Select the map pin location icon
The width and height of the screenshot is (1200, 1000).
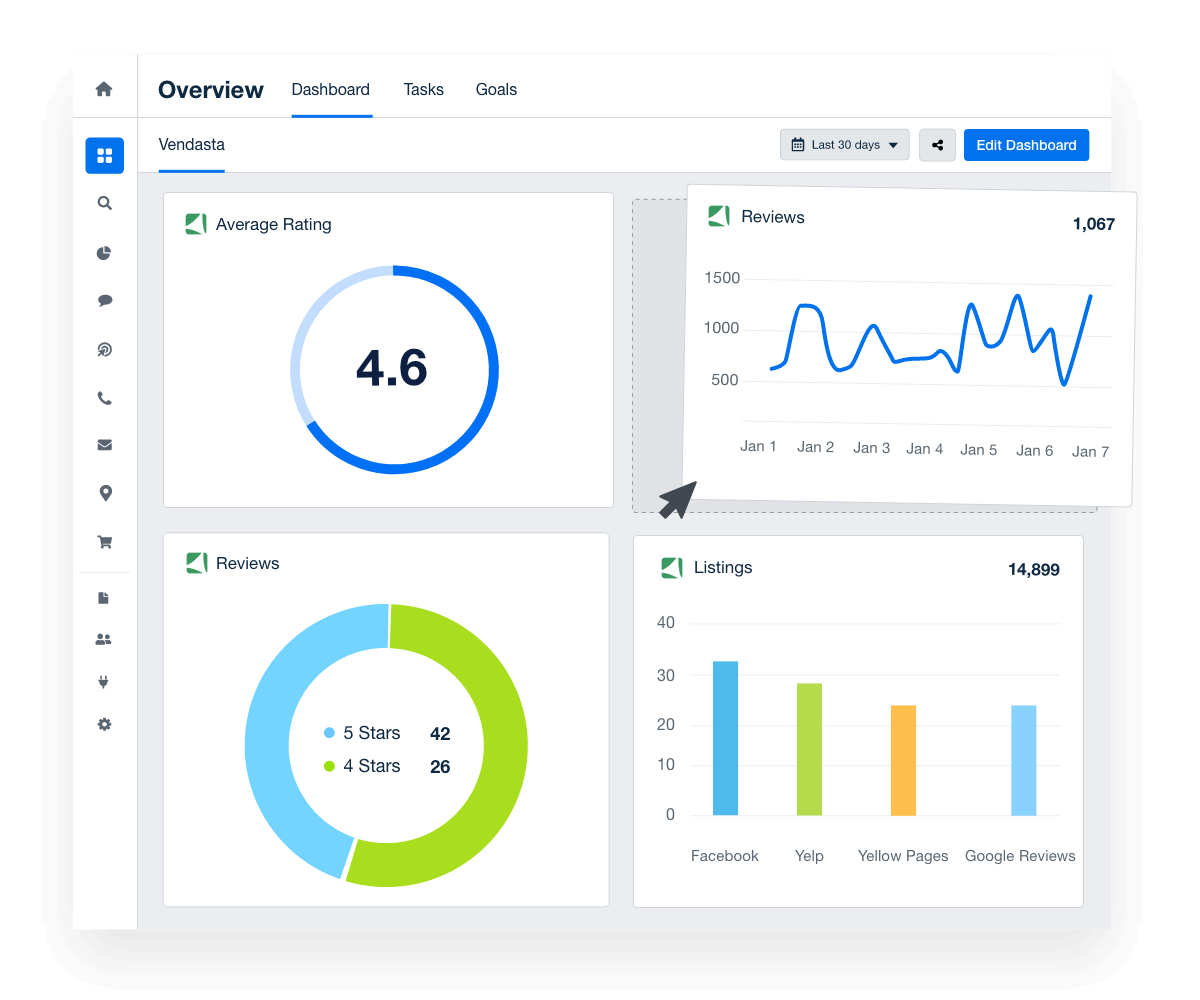pyautogui.click(x=105, y=493)
